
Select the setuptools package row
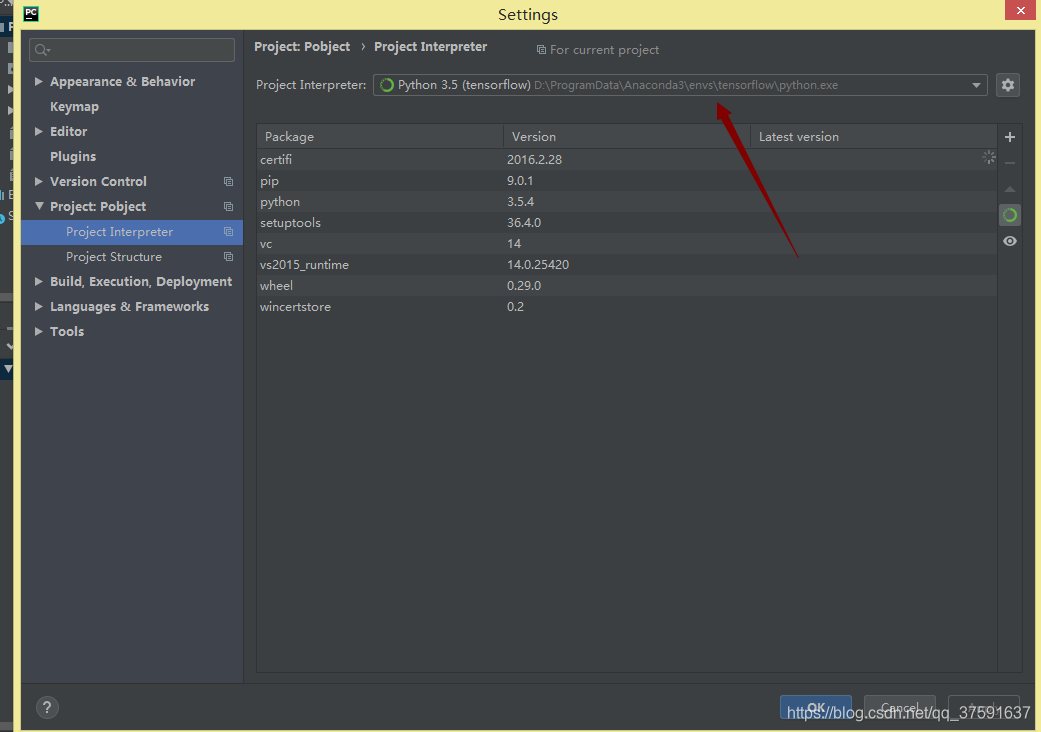click(x=627, y=222)
